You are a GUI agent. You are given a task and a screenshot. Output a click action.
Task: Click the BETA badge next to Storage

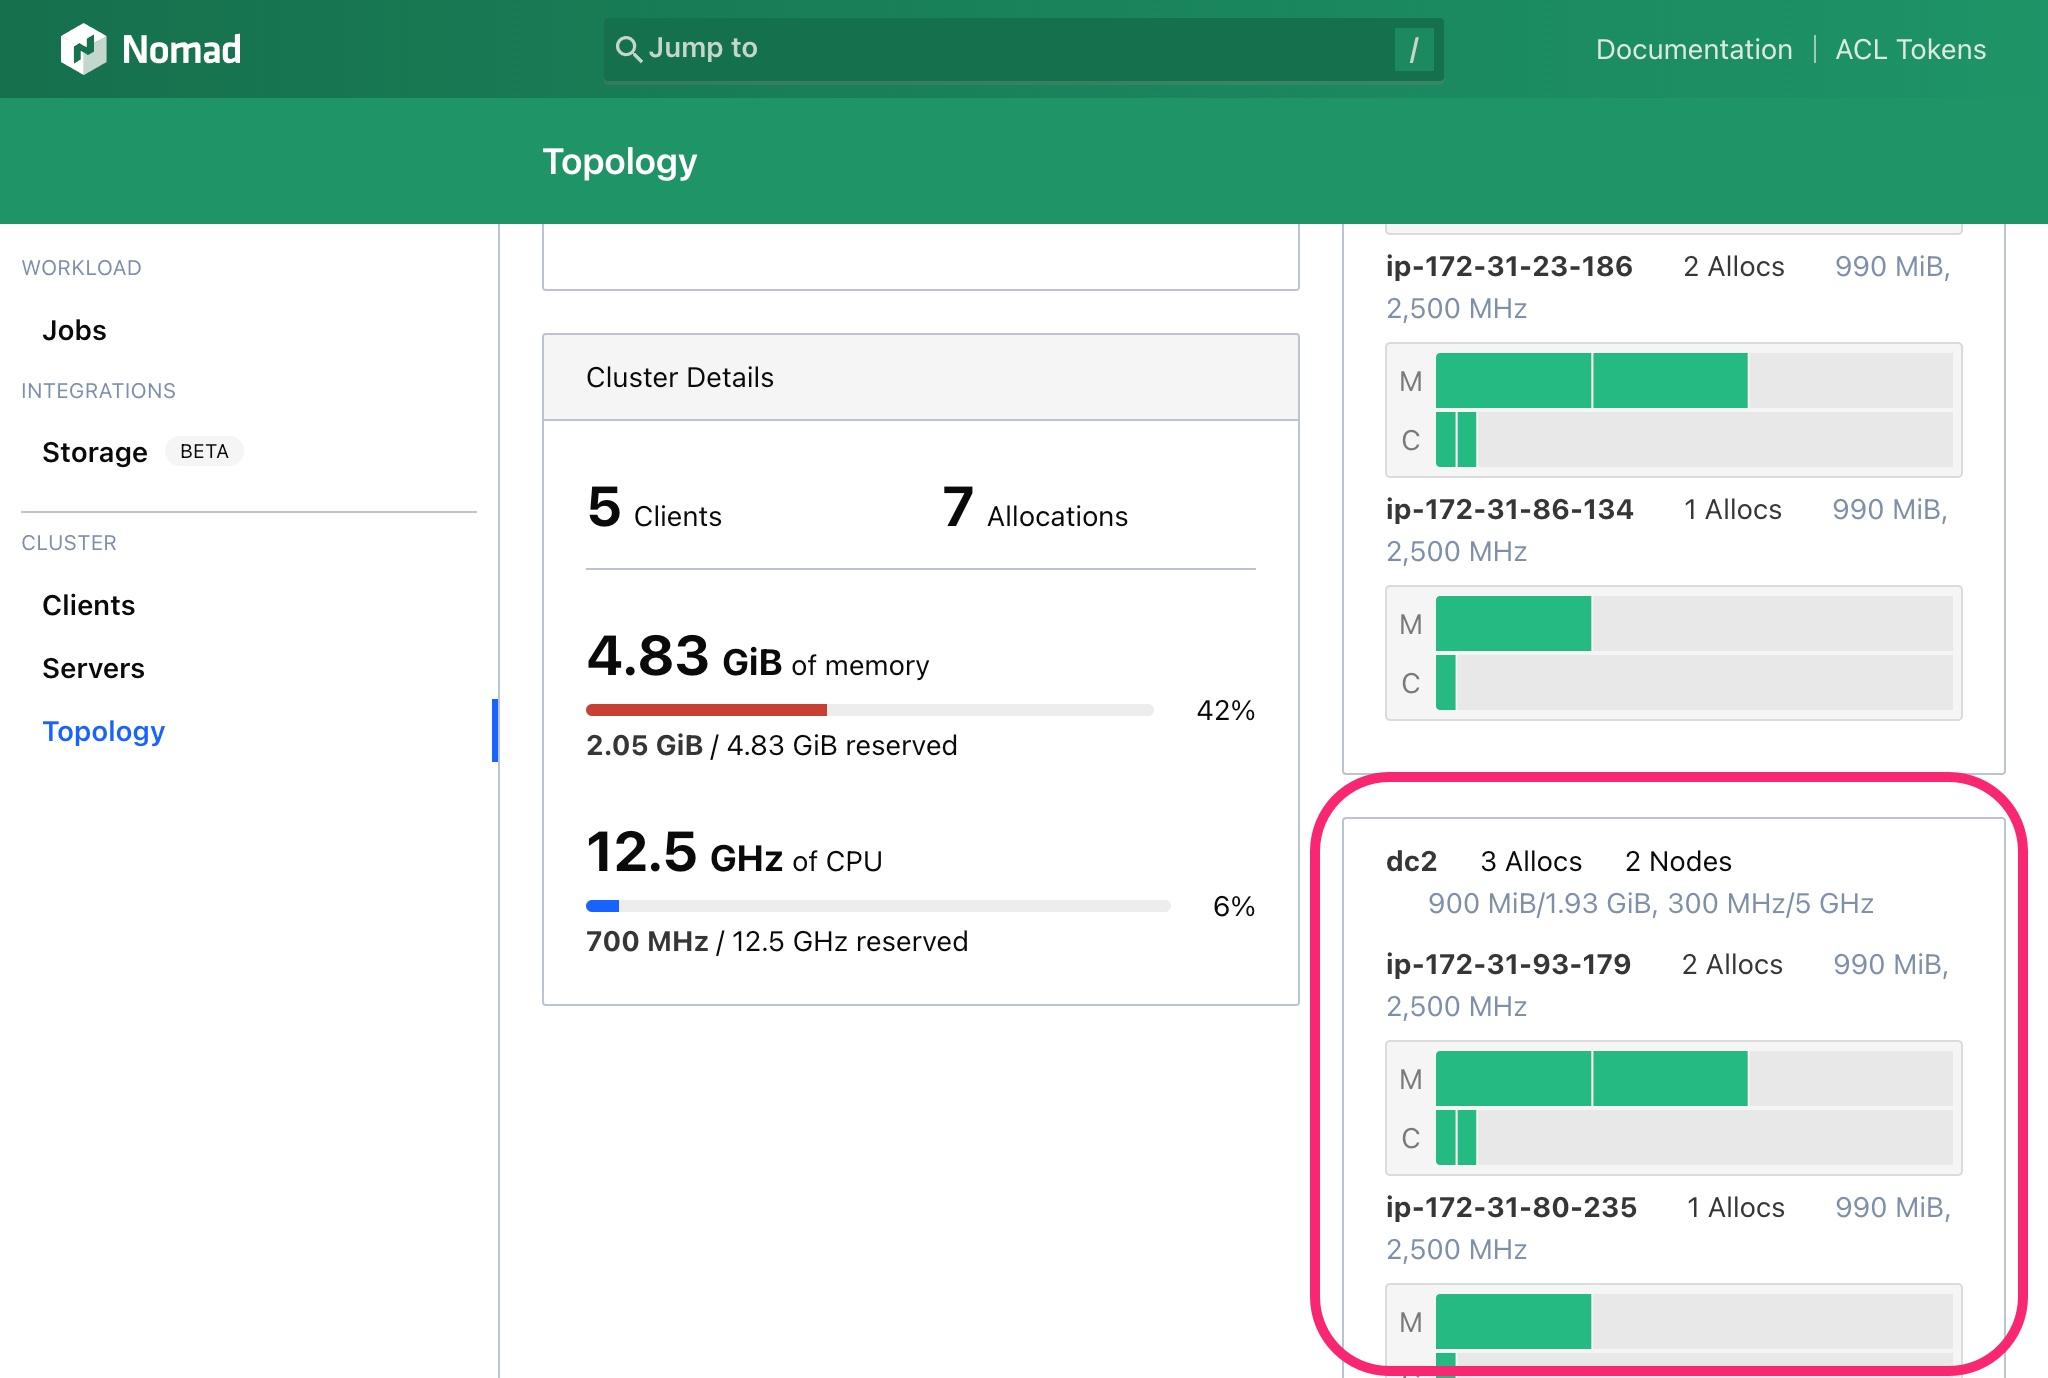[204, 451]
